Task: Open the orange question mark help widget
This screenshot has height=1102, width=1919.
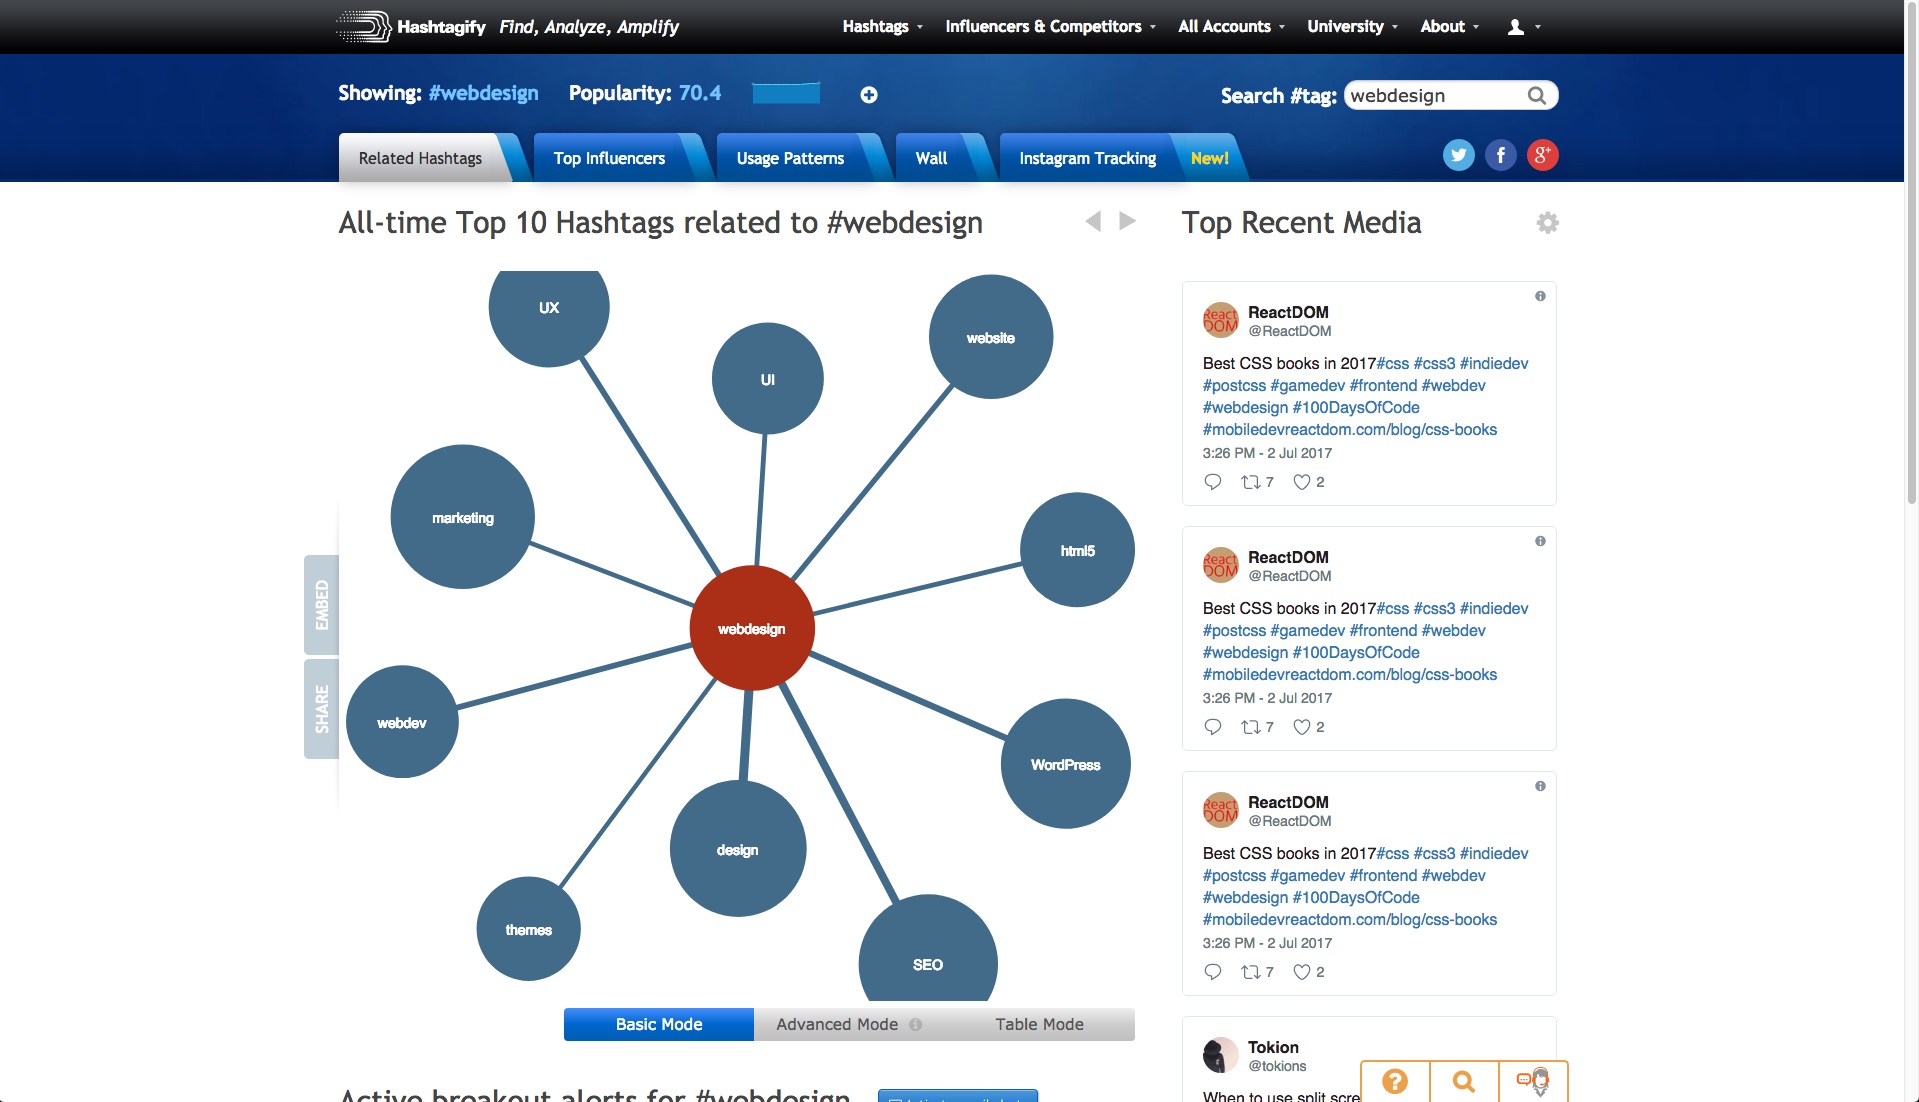Action: [x=1395, y=1081]
